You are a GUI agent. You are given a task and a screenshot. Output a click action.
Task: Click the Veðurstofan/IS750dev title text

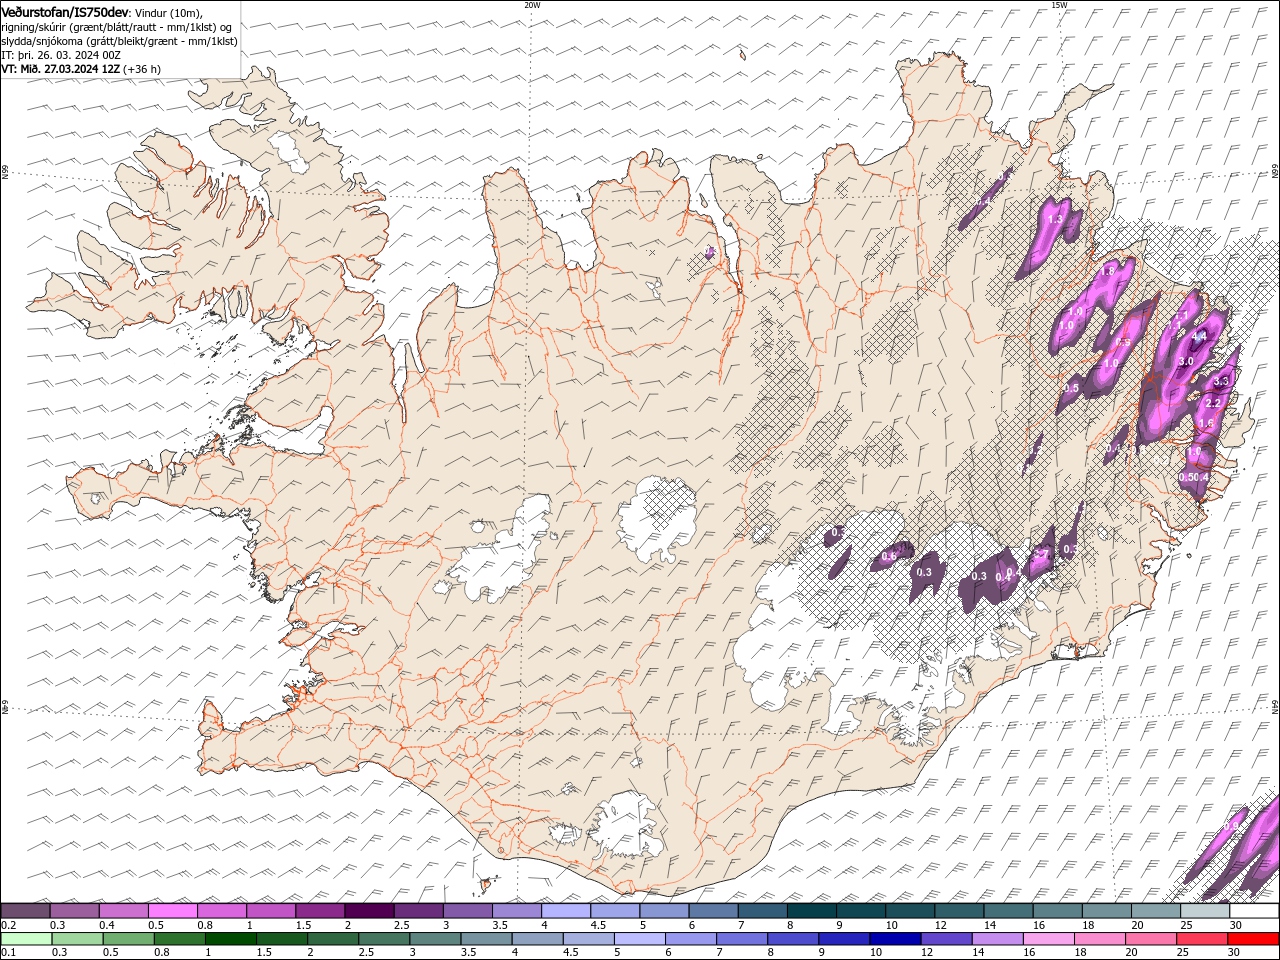tap(65, 11)
